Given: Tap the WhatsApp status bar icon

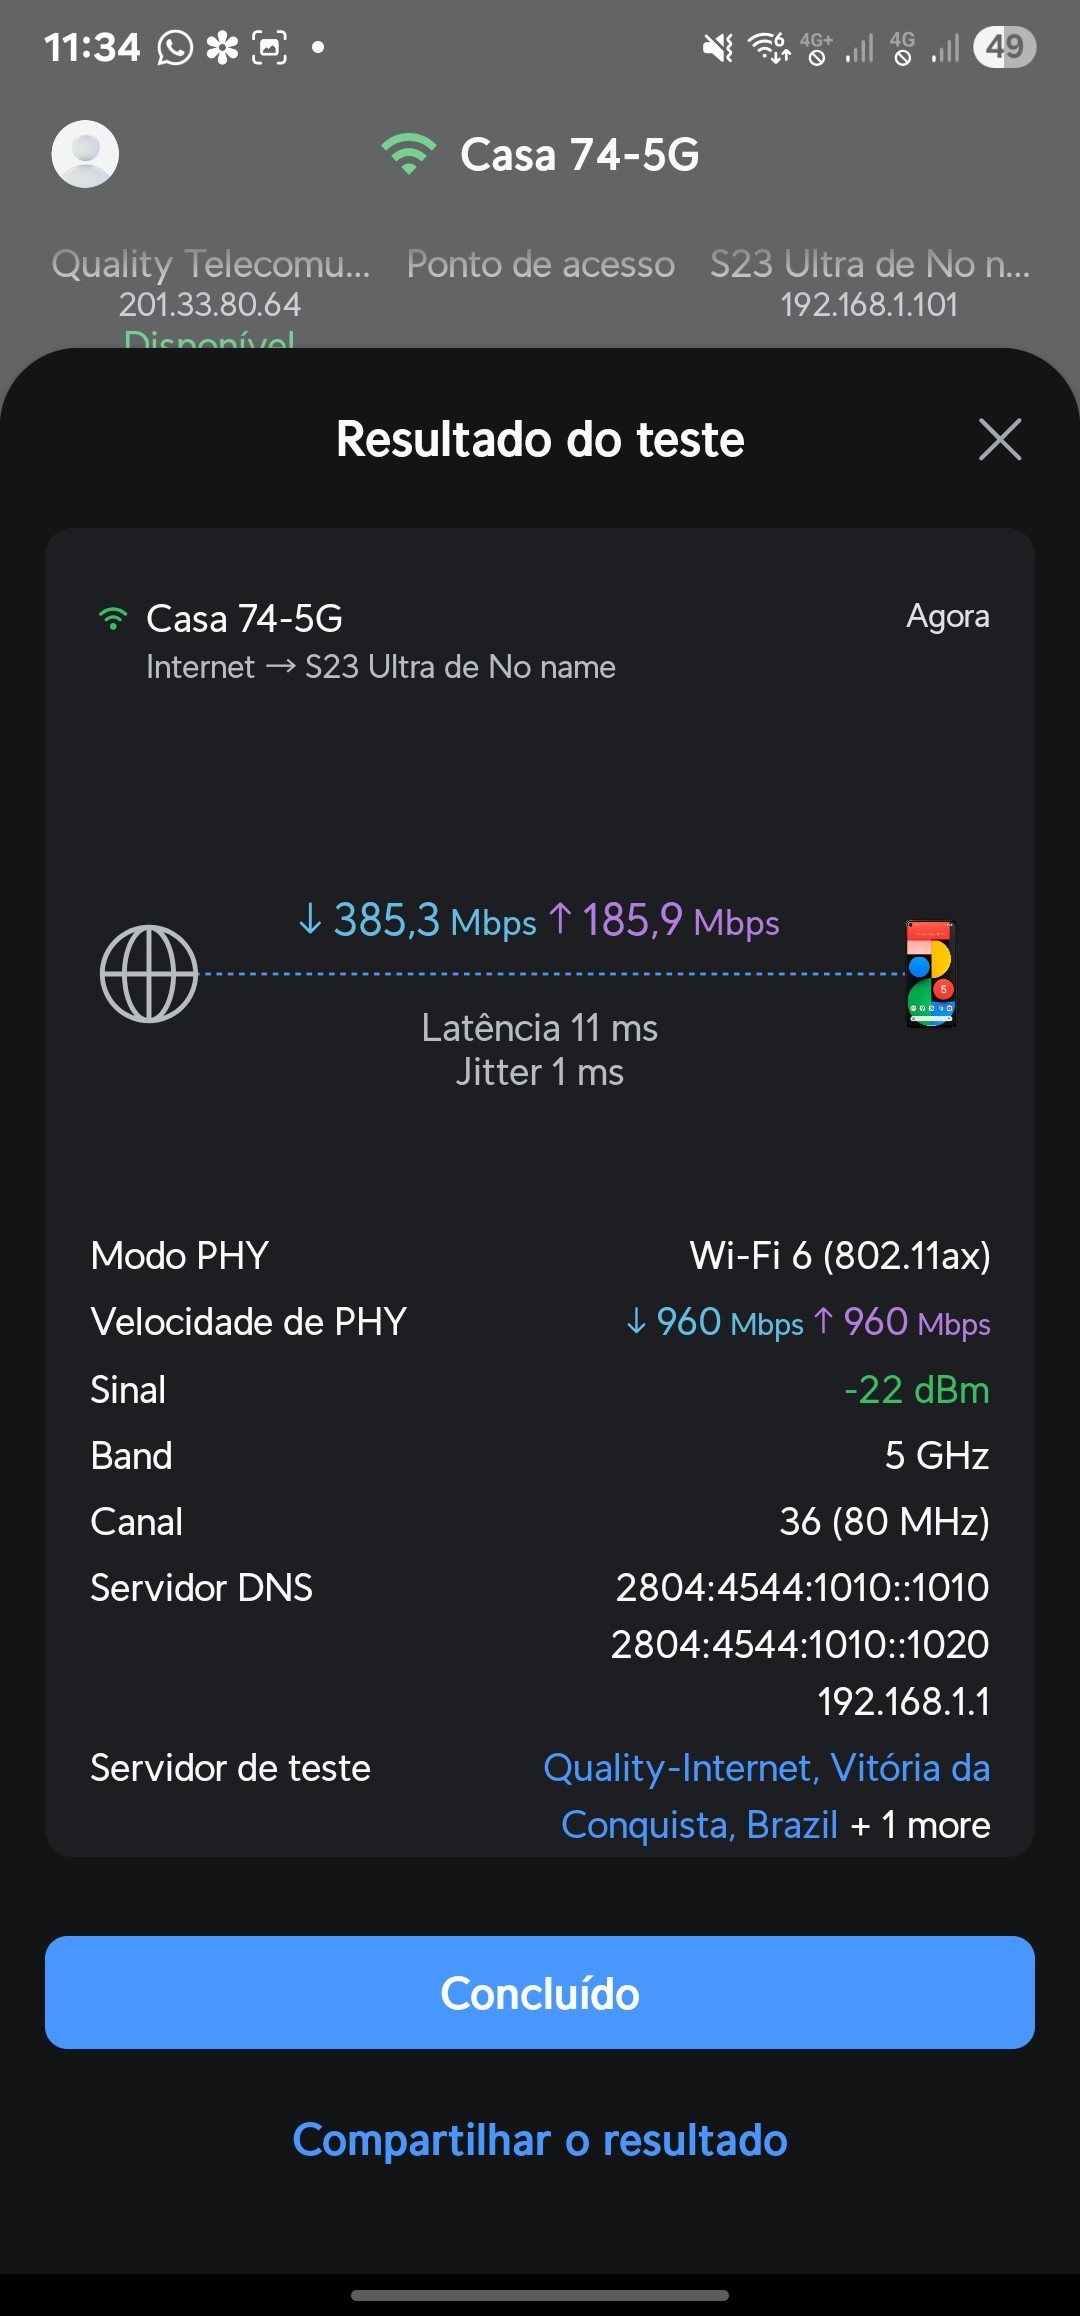Looking at the screenshot, I should click(x=175, y=47).
